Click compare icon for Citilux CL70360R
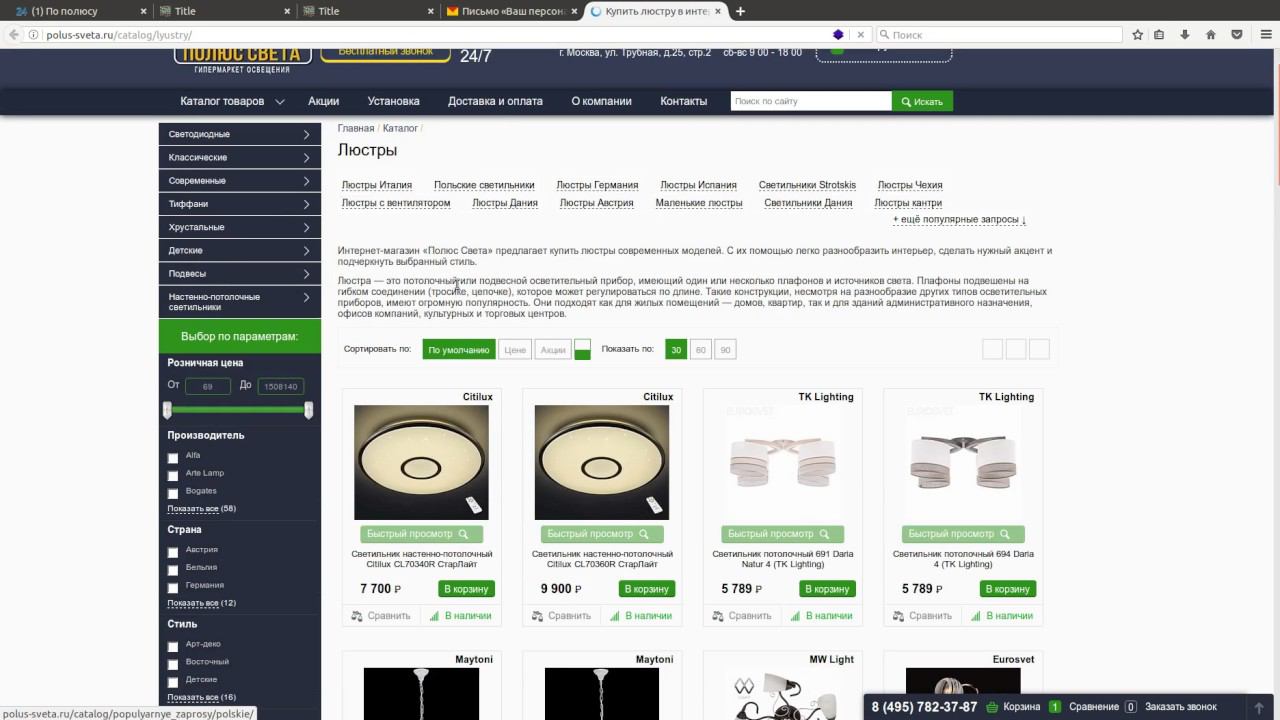 pos(537,616)
